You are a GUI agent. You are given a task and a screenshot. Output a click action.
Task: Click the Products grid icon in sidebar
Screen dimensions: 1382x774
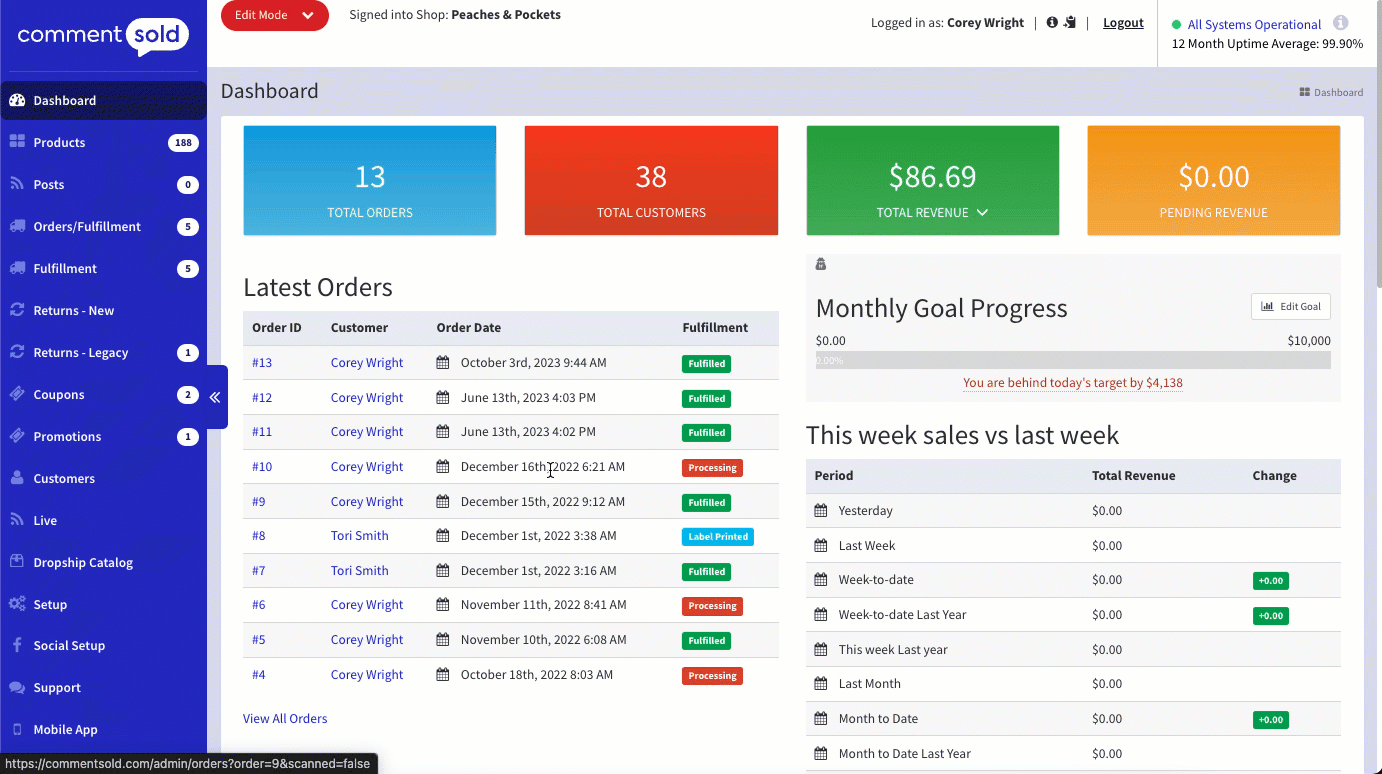pyautogui.click(x=17, y=142)
